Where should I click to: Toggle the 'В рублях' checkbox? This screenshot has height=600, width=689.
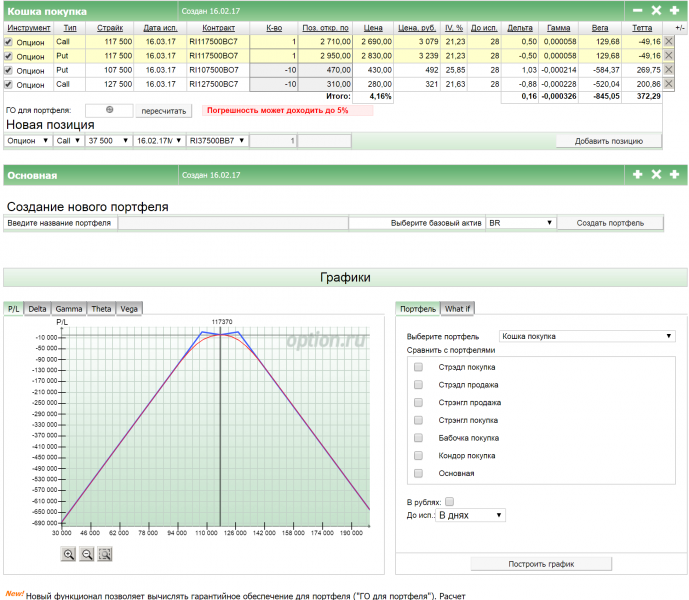coord(449,501)
